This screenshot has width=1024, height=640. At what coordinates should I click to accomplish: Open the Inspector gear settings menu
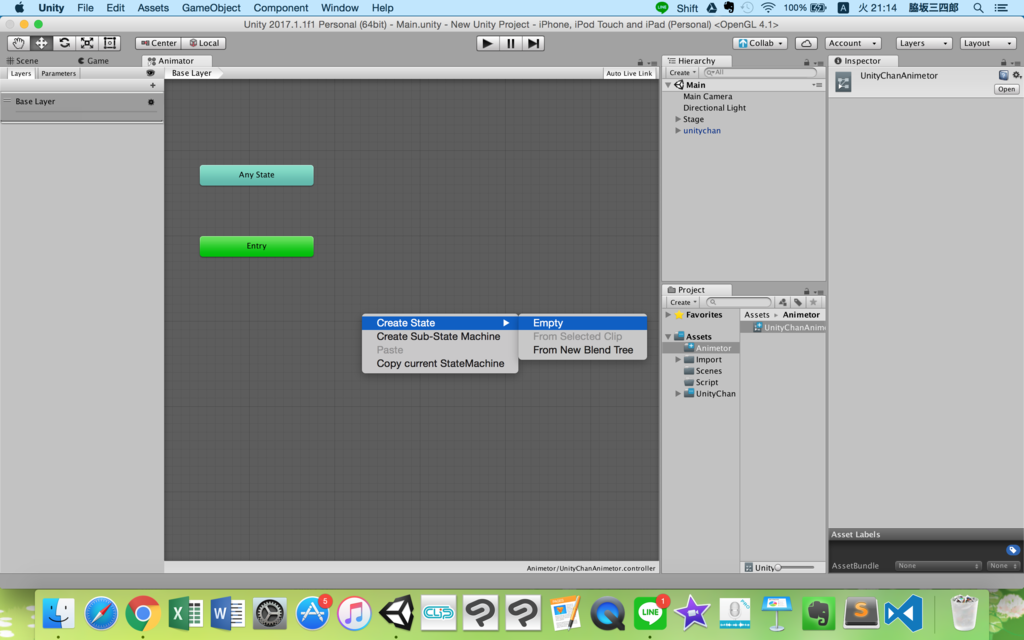1016,75
